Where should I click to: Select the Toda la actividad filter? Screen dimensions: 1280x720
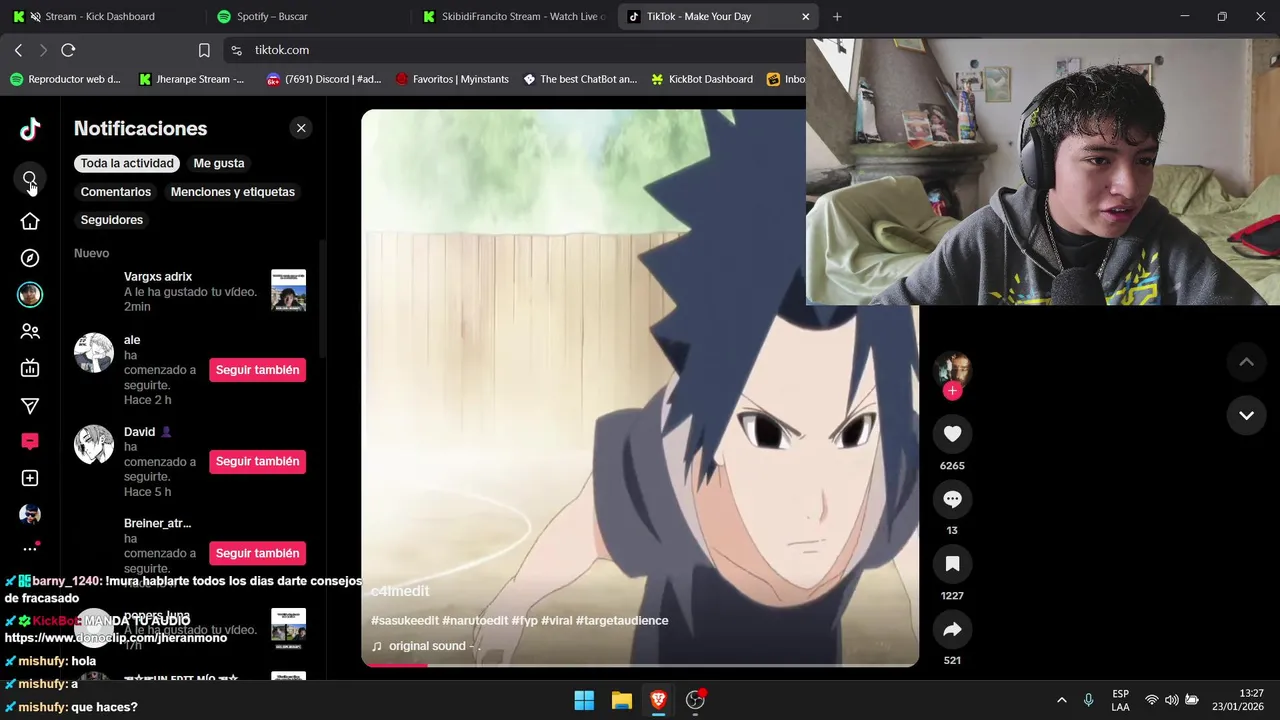pos(127,163)
